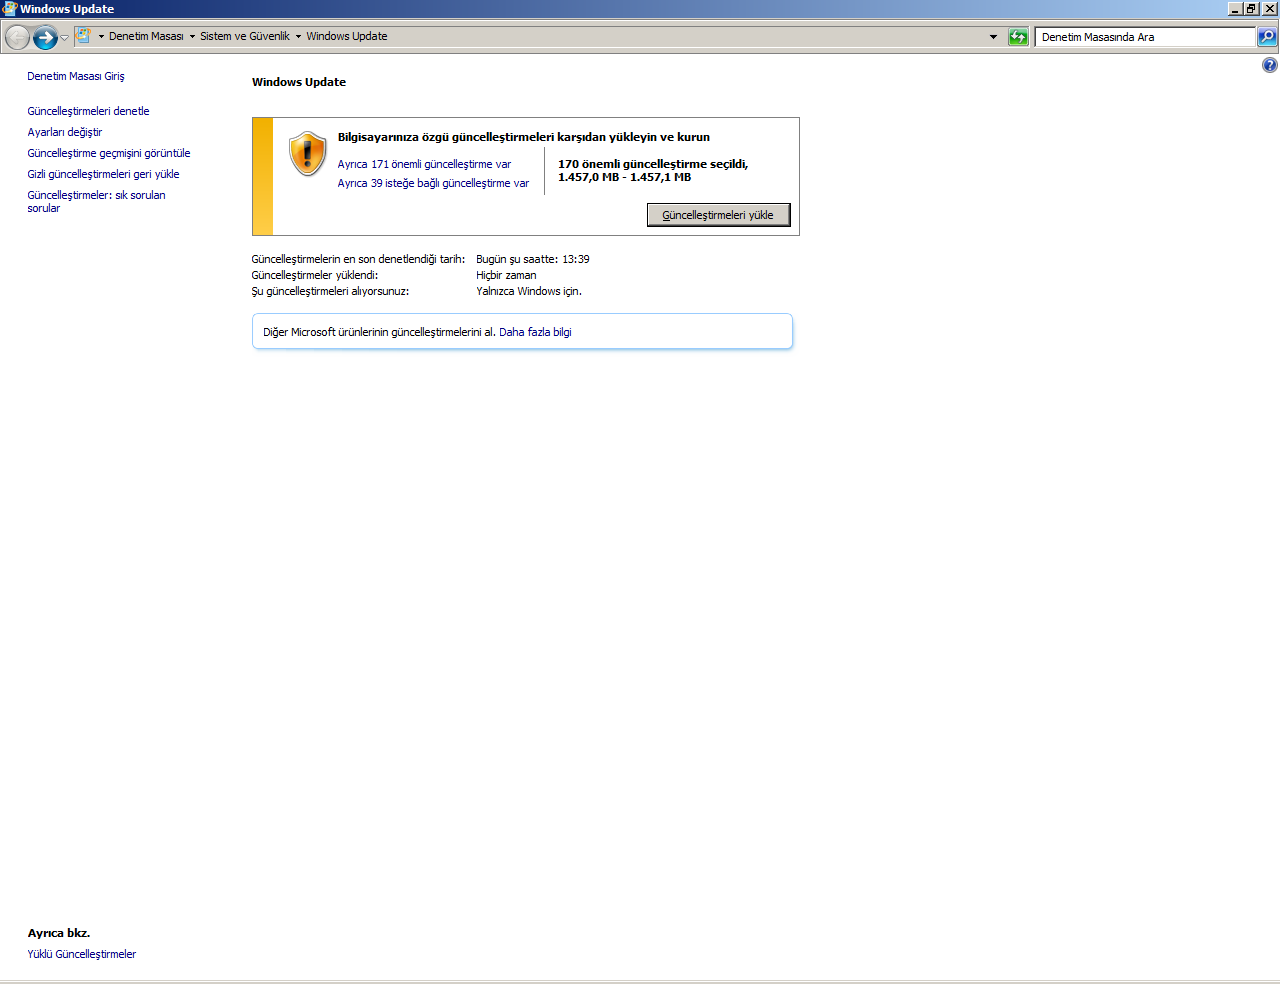Click Ayrıca 39 isteğe bağlı güncelleştirme var

pos(433,183)
